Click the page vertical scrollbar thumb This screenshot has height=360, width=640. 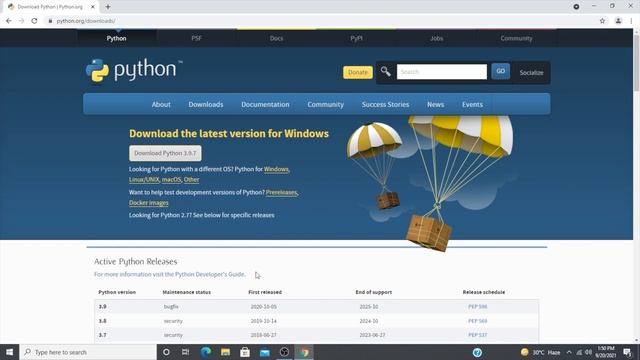[636, 63]
